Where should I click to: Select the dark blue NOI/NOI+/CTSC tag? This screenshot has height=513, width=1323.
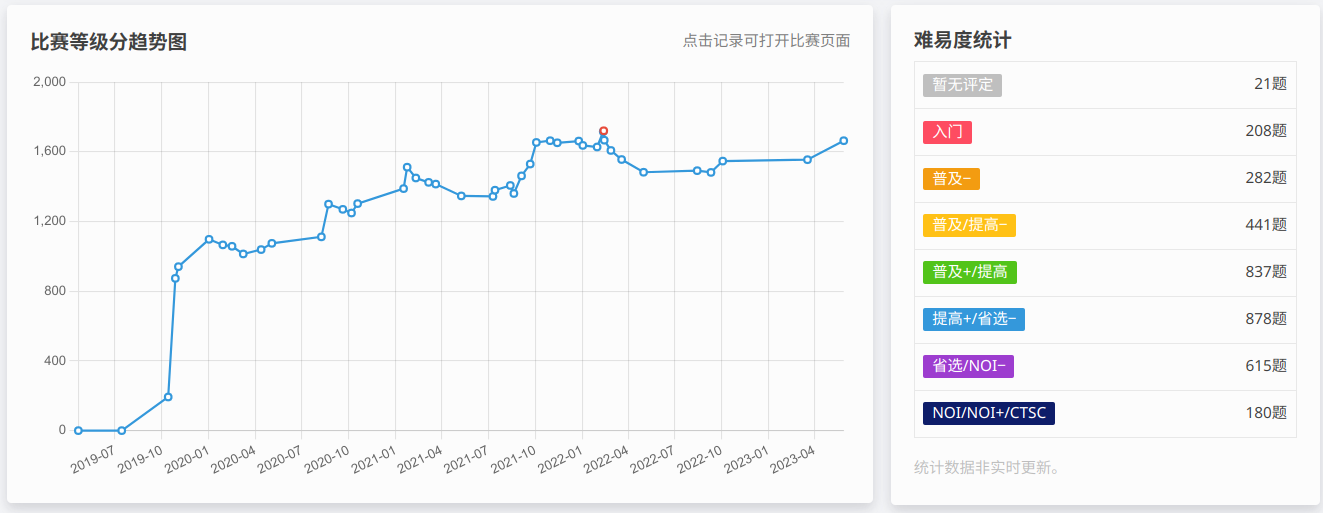coord(988,413)
